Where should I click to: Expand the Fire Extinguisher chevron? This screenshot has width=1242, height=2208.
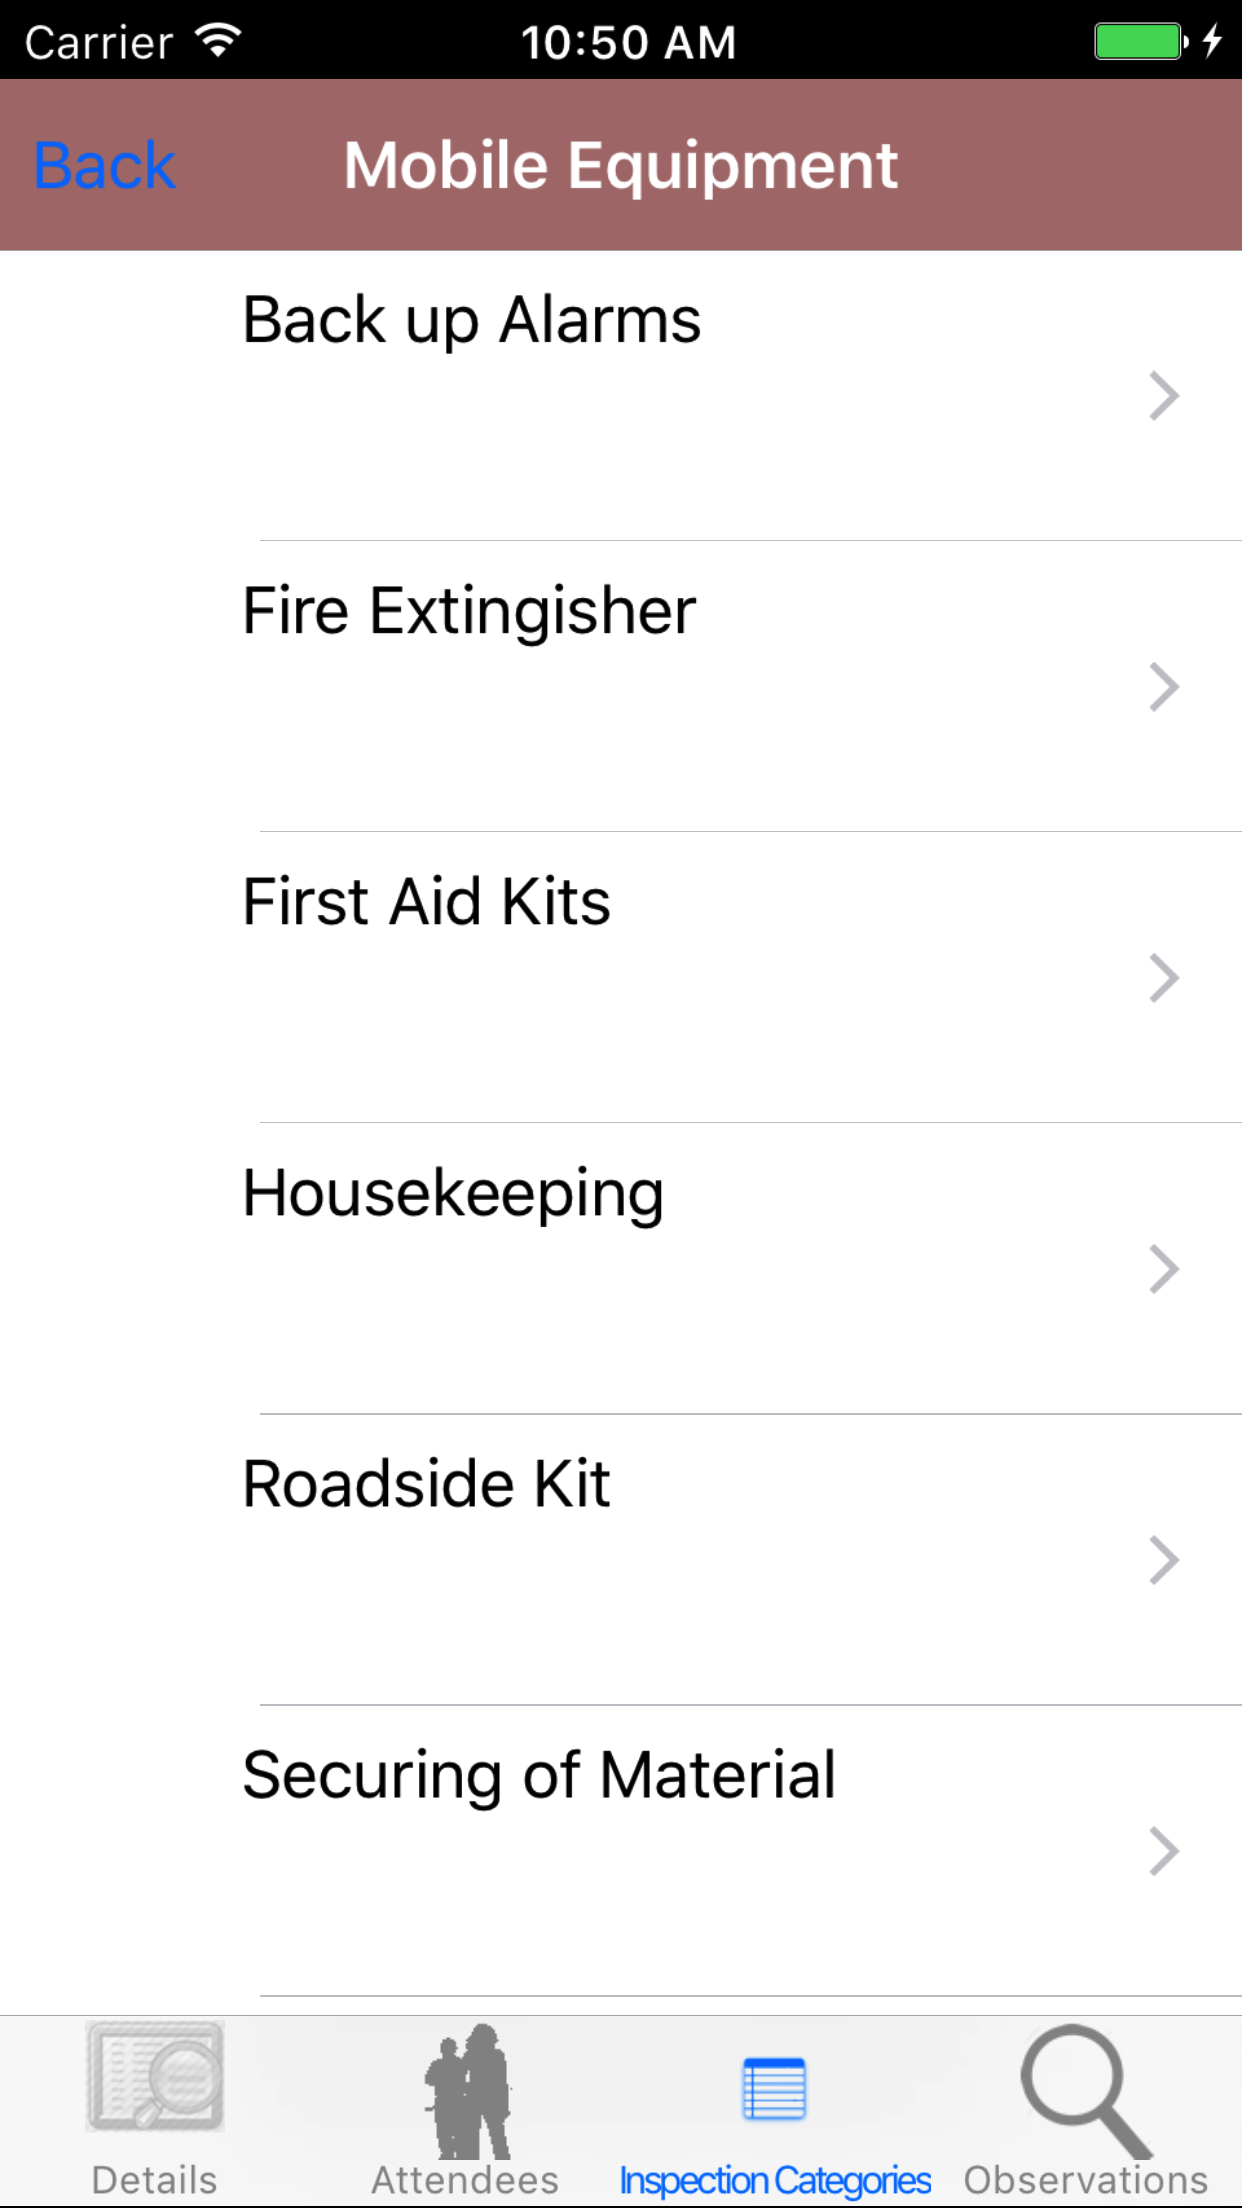pos(1164,687)
